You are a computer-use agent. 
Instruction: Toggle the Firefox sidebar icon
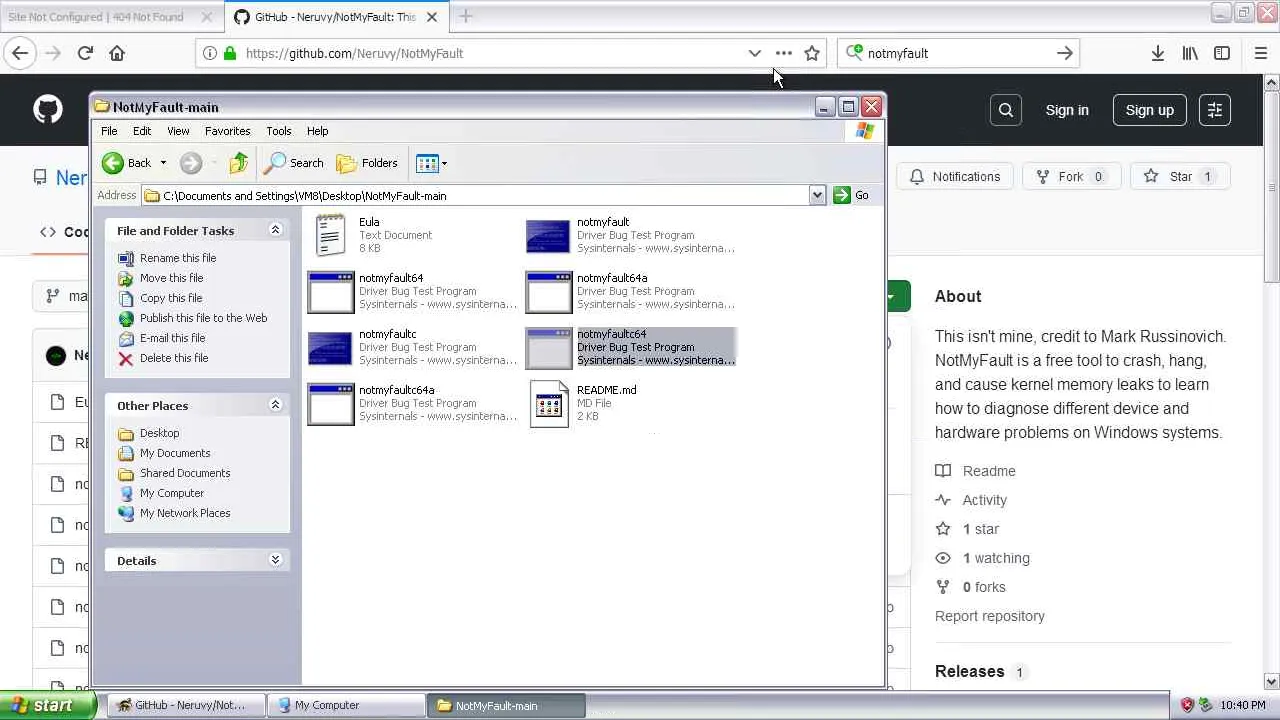(x=1222, y=53)
